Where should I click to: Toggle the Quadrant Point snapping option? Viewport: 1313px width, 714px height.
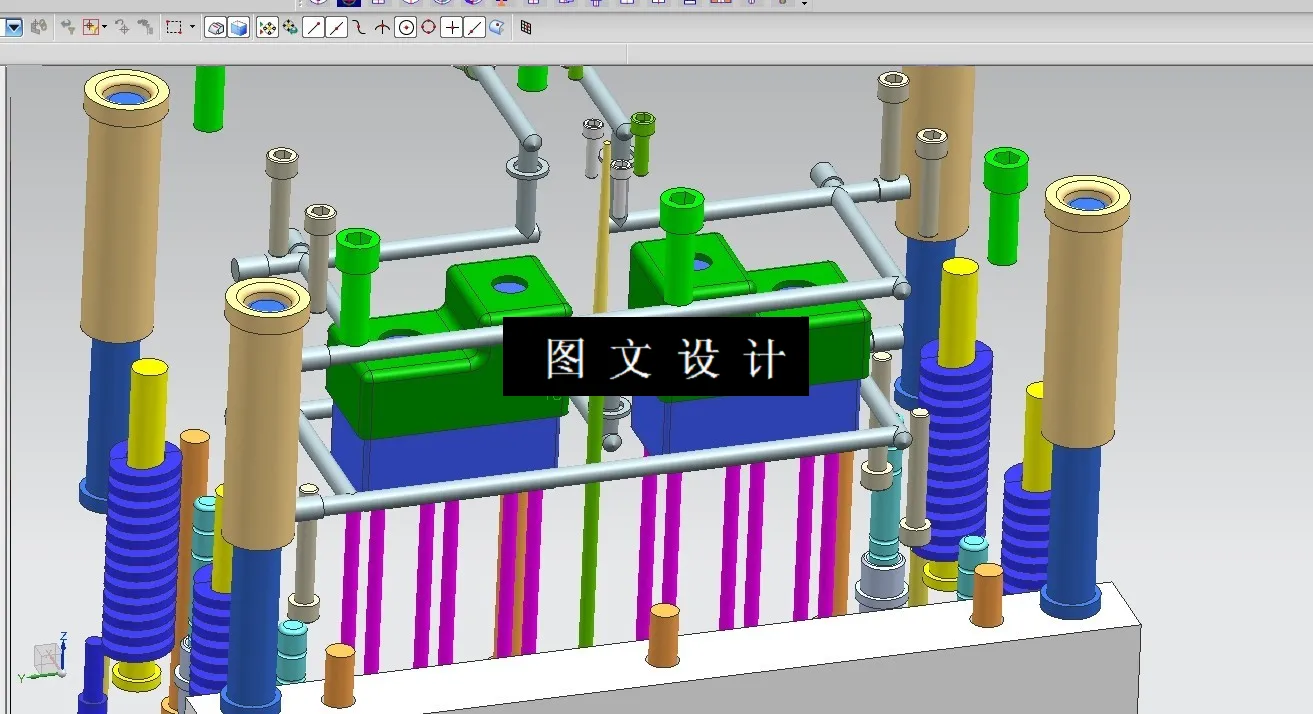(x=428, y=27)
